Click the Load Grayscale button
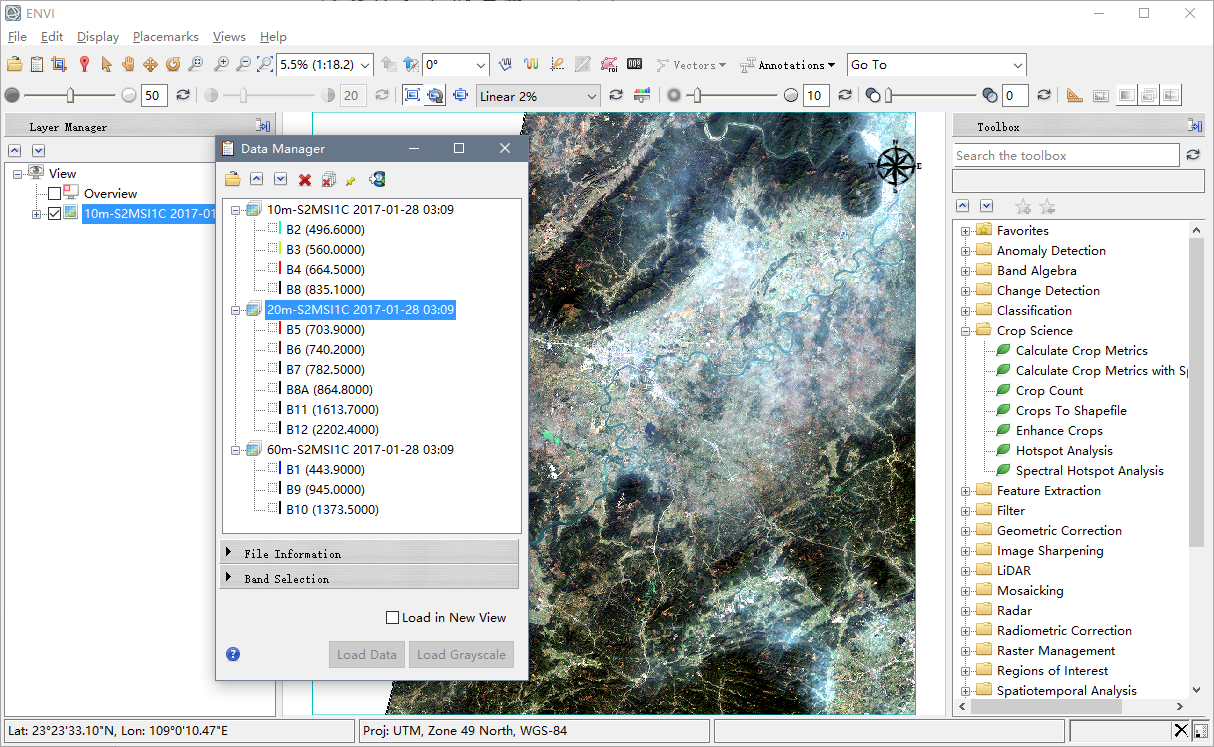Screen dimensions: 1214x747 point(461,655)
